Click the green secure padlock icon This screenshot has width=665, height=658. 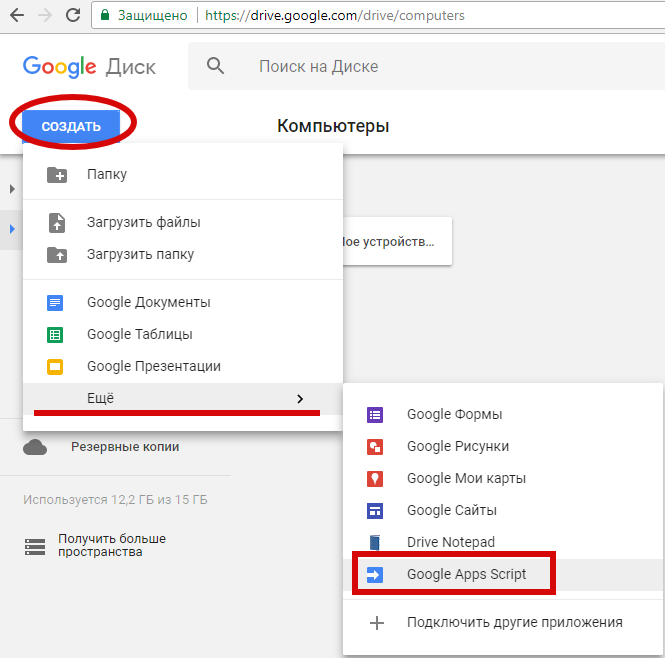105,15
